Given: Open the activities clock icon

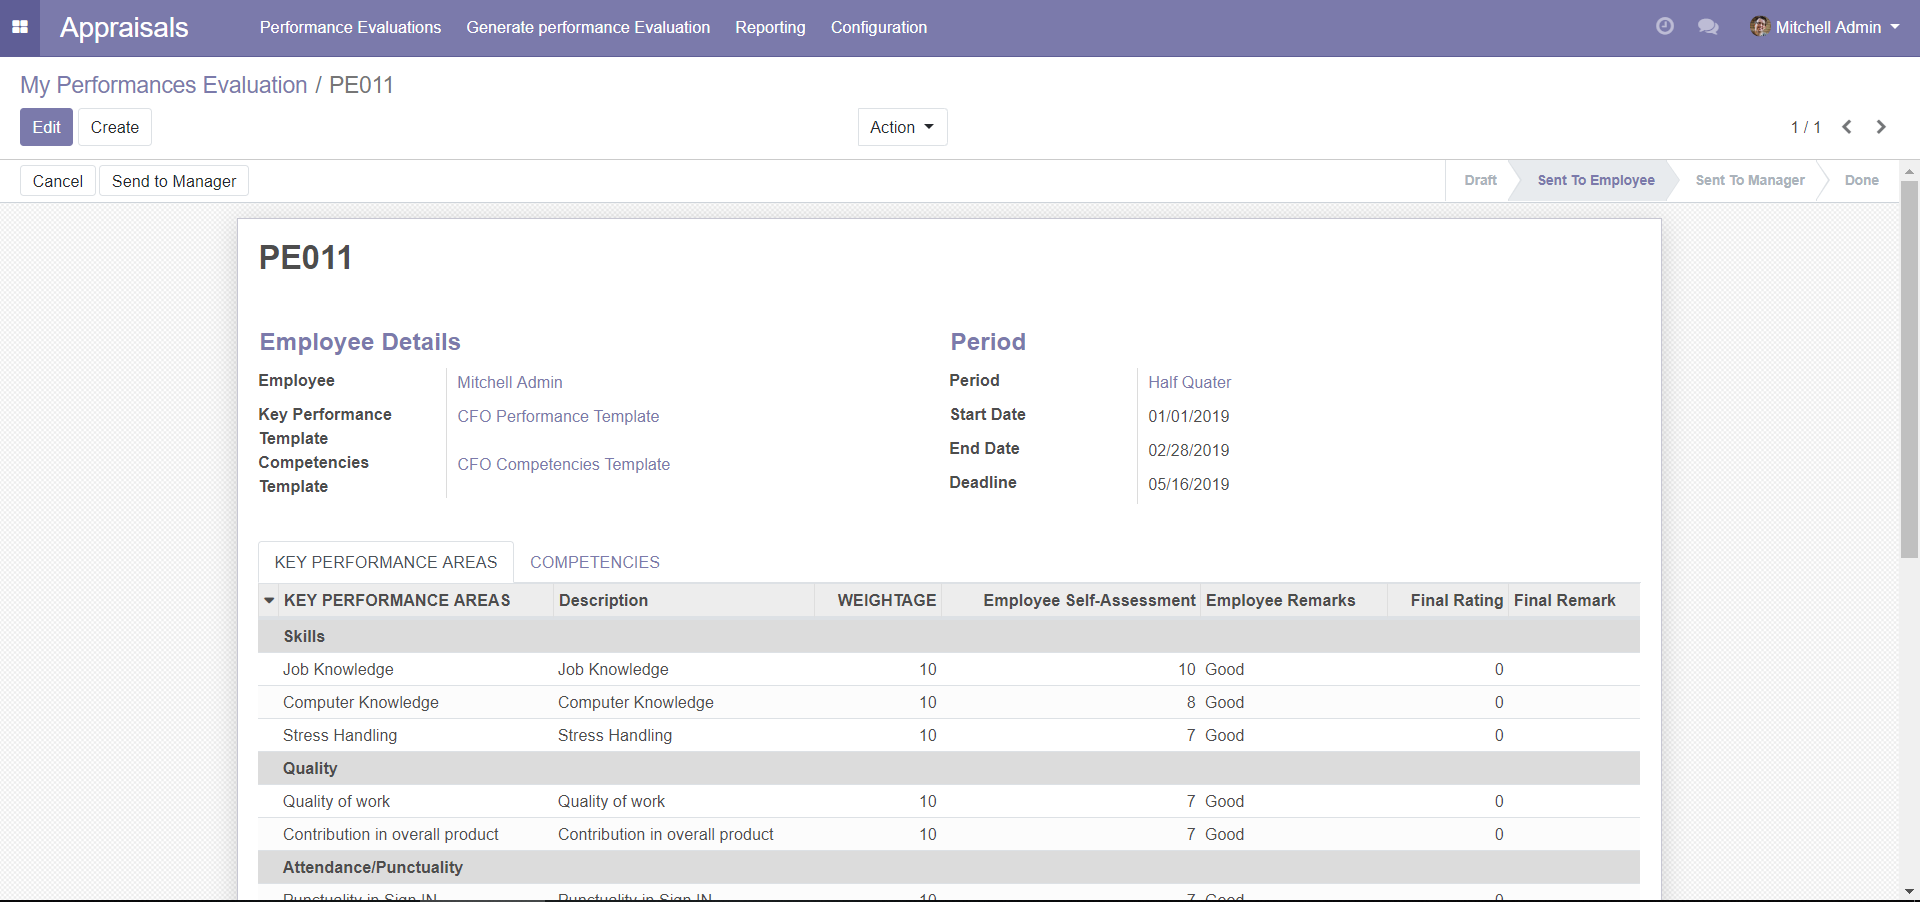Looking at the screenshot, I should (x=1664, y=27).
